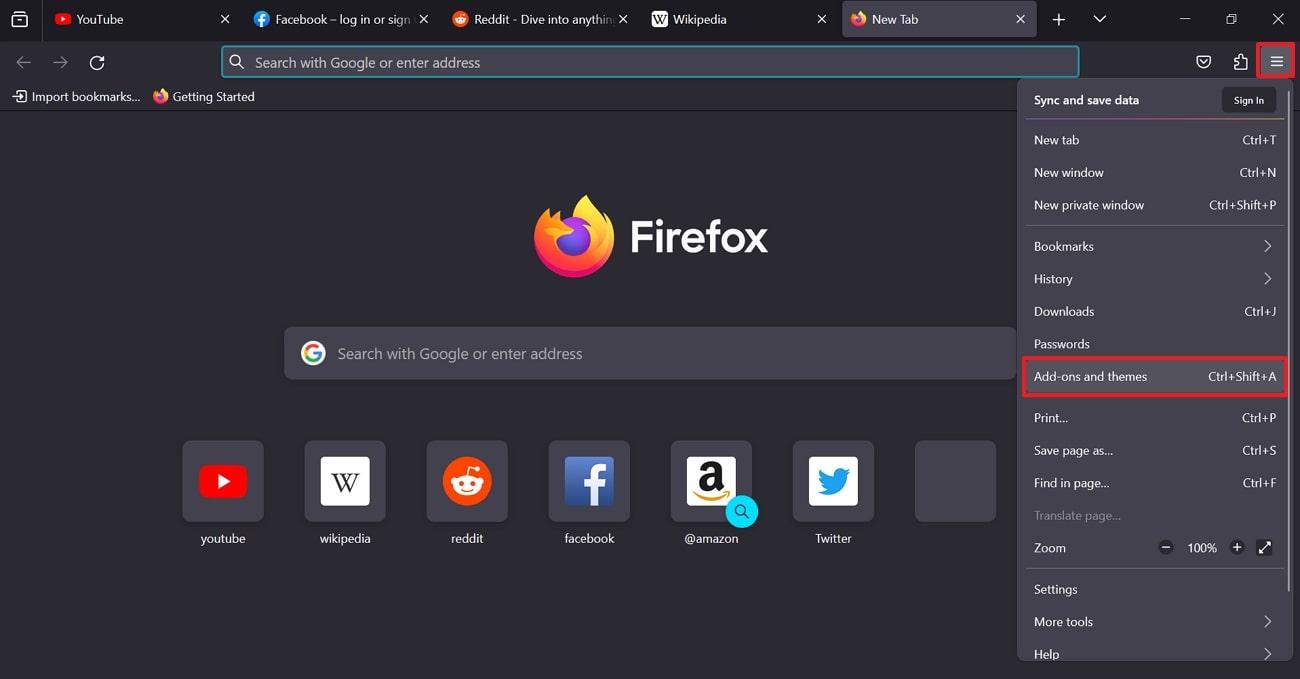Open Add-ons and themes
The height and width of the screenshot is (679, 1300).
(1154, 376)
